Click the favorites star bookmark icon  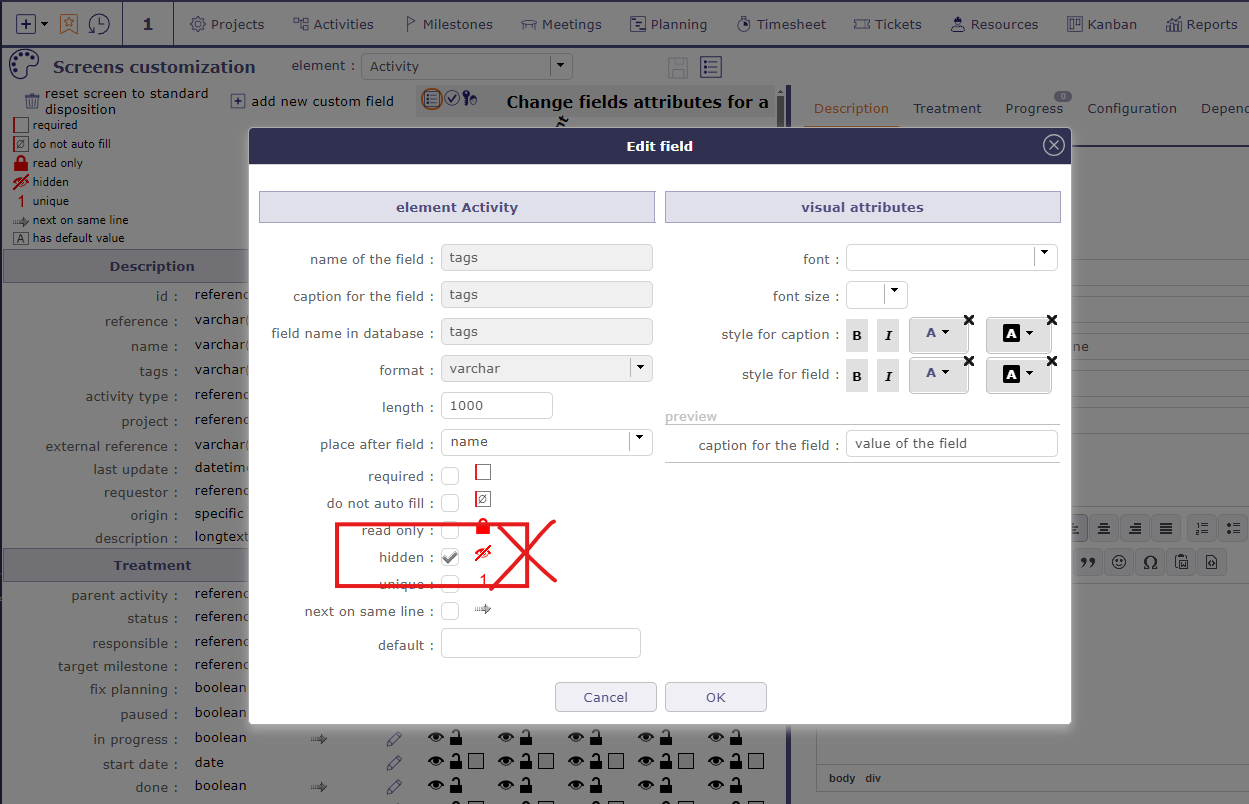tap(68, 24)
